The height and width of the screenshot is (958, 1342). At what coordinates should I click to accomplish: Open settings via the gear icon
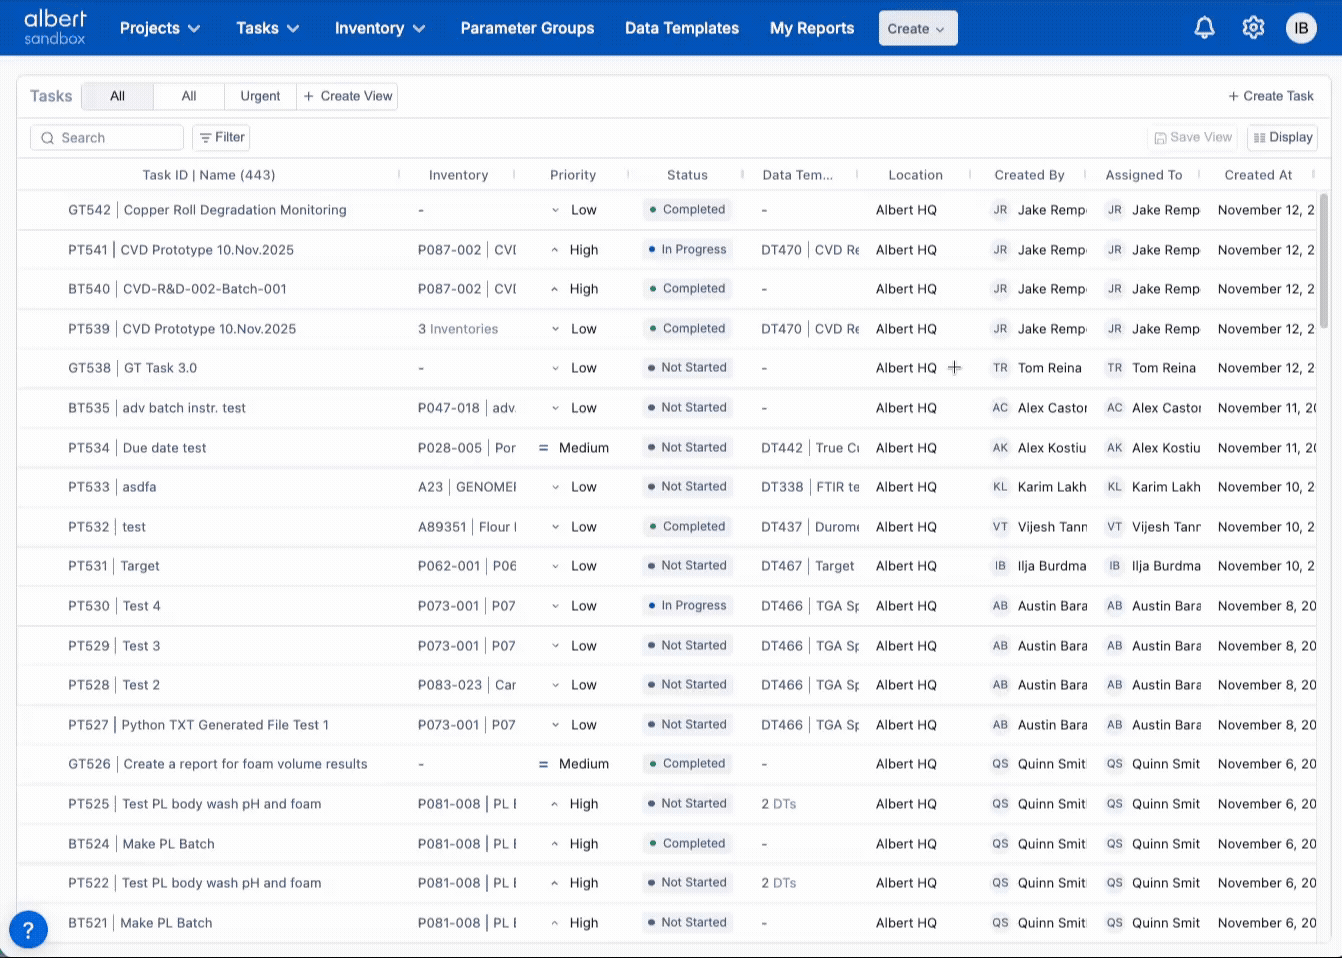(x=1253, y=28)
